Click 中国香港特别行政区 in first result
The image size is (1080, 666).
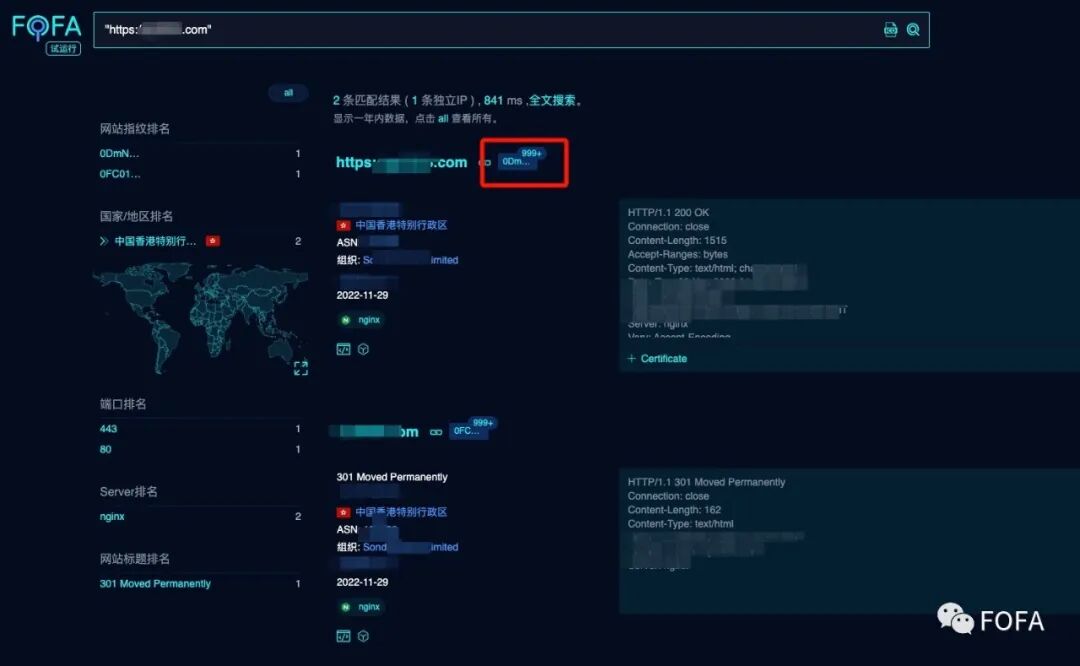click(x=401, y=225)
